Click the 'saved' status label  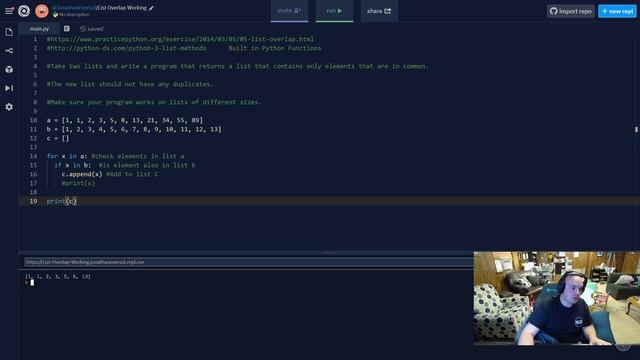pos(96,29)
